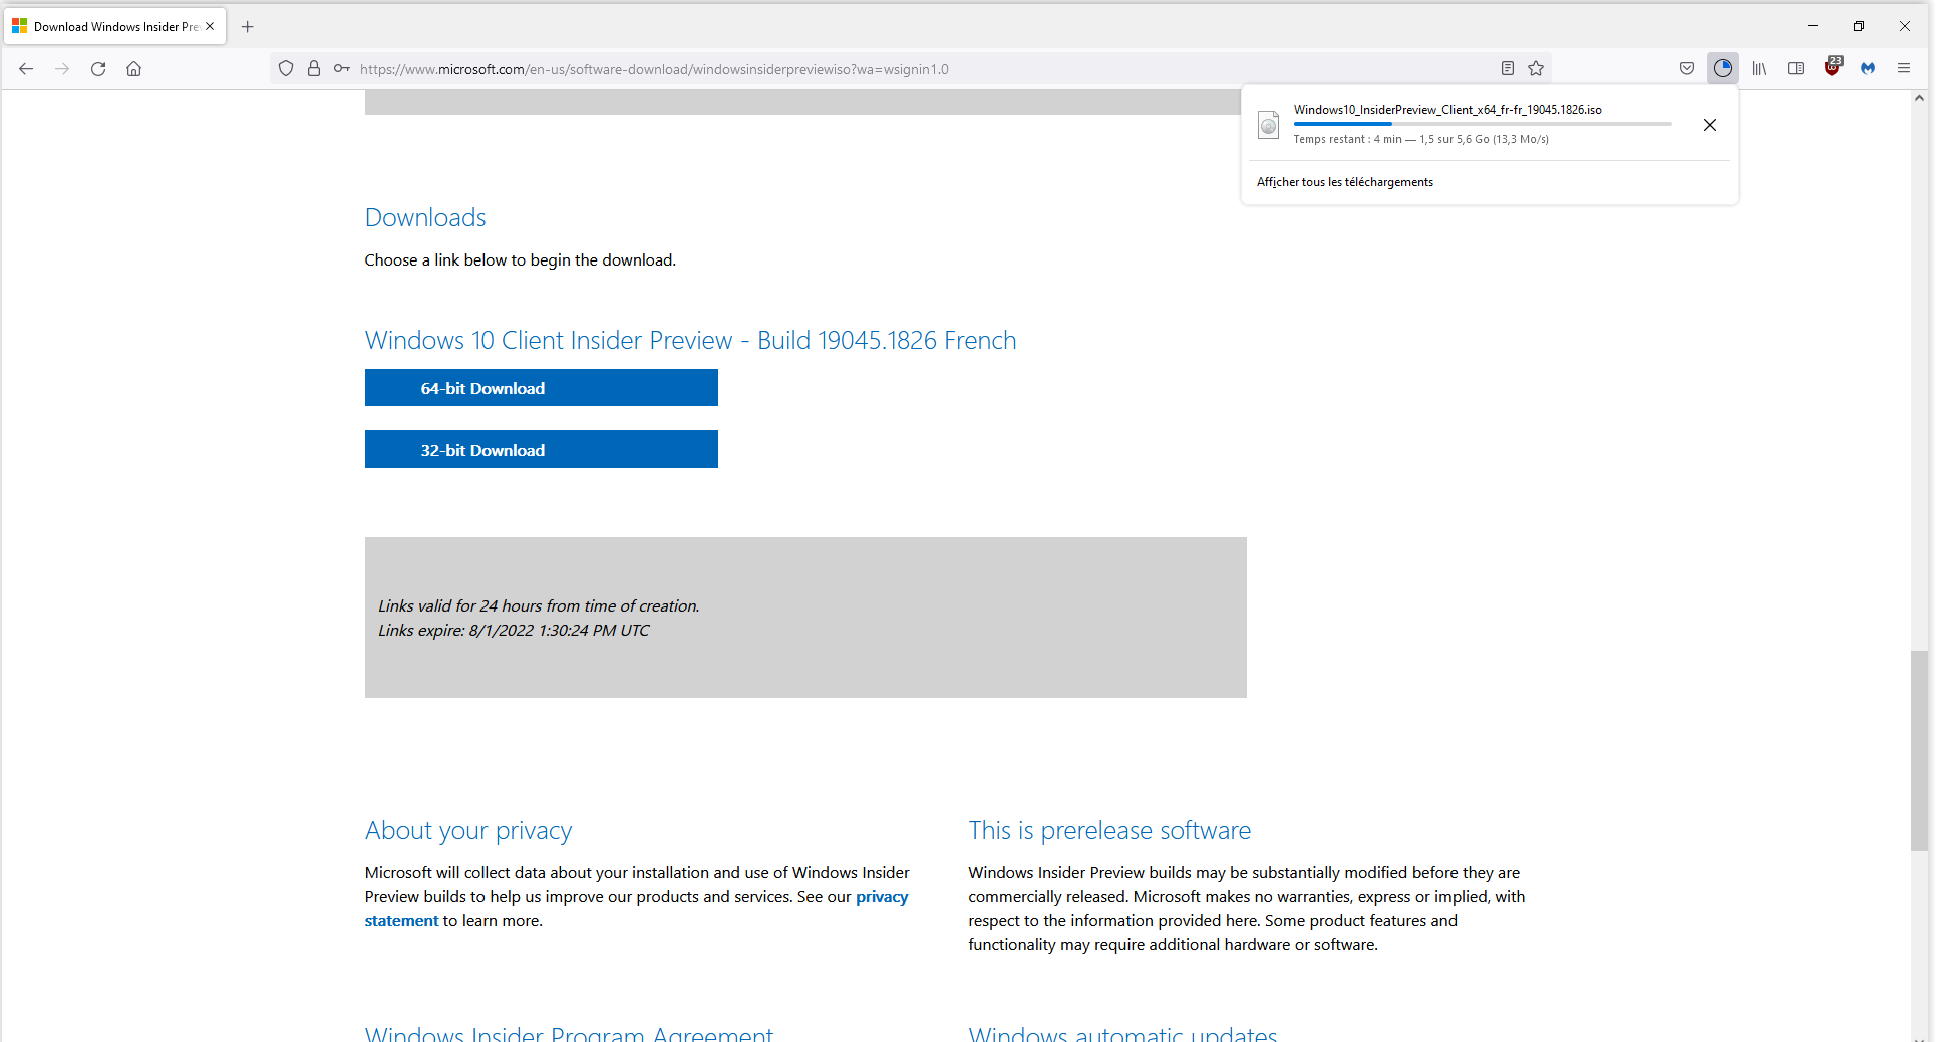The image size is (1936, 1042).
Task: Toggle the downloads panel button
Action: tap(1722, 69)
